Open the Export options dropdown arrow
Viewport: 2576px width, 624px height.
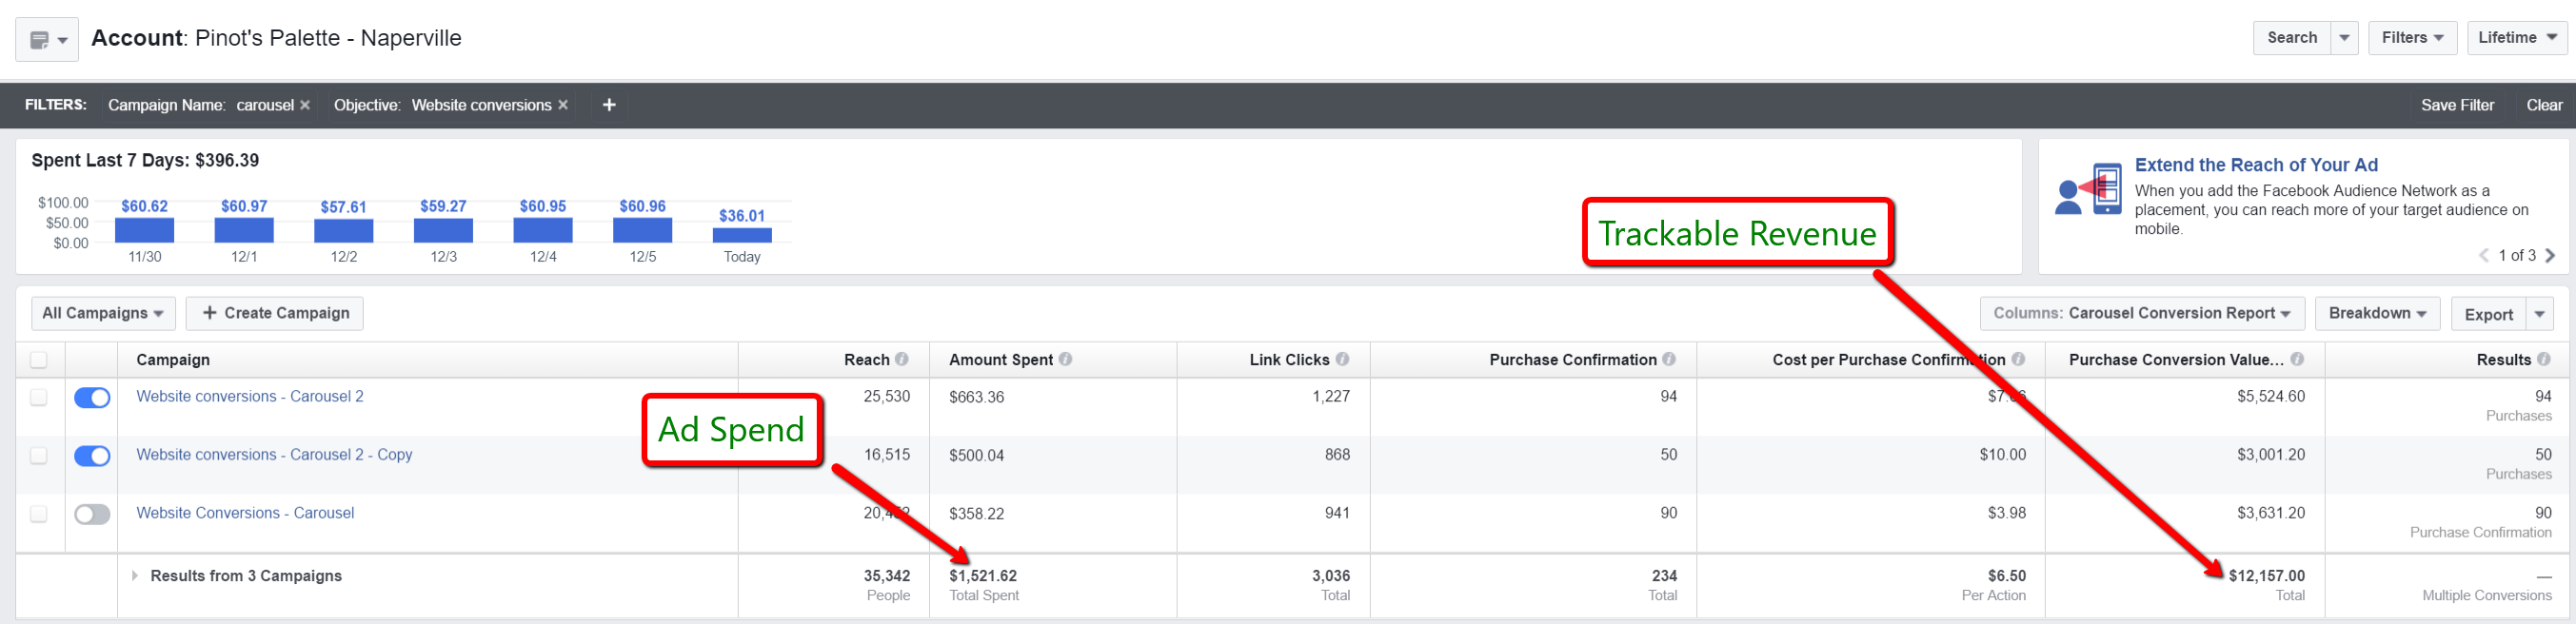[2539, 314]
